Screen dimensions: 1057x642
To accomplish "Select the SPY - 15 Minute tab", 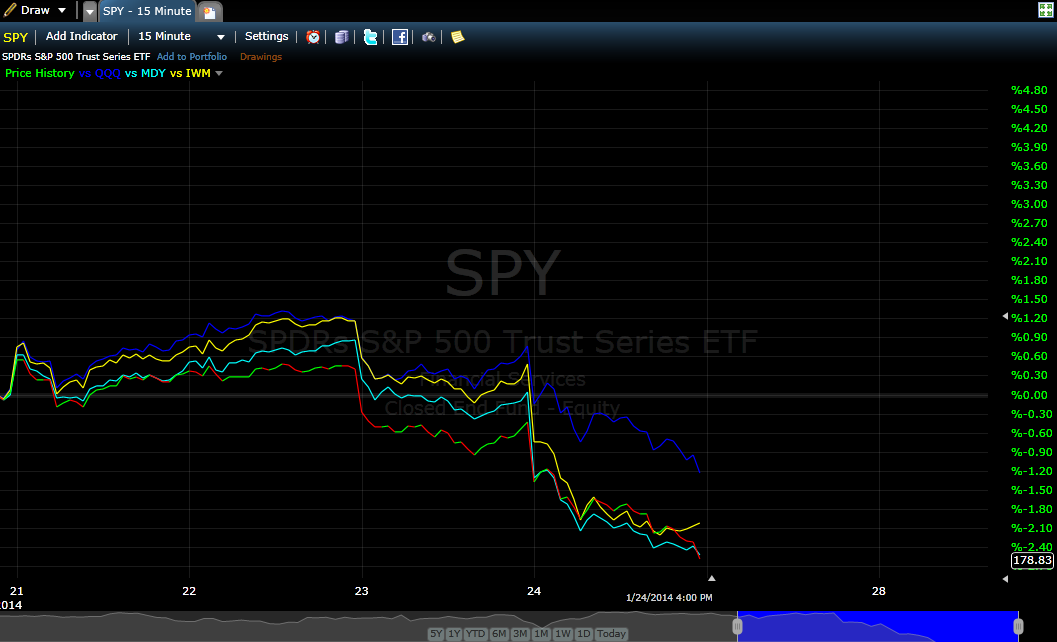I will point(147,11).
